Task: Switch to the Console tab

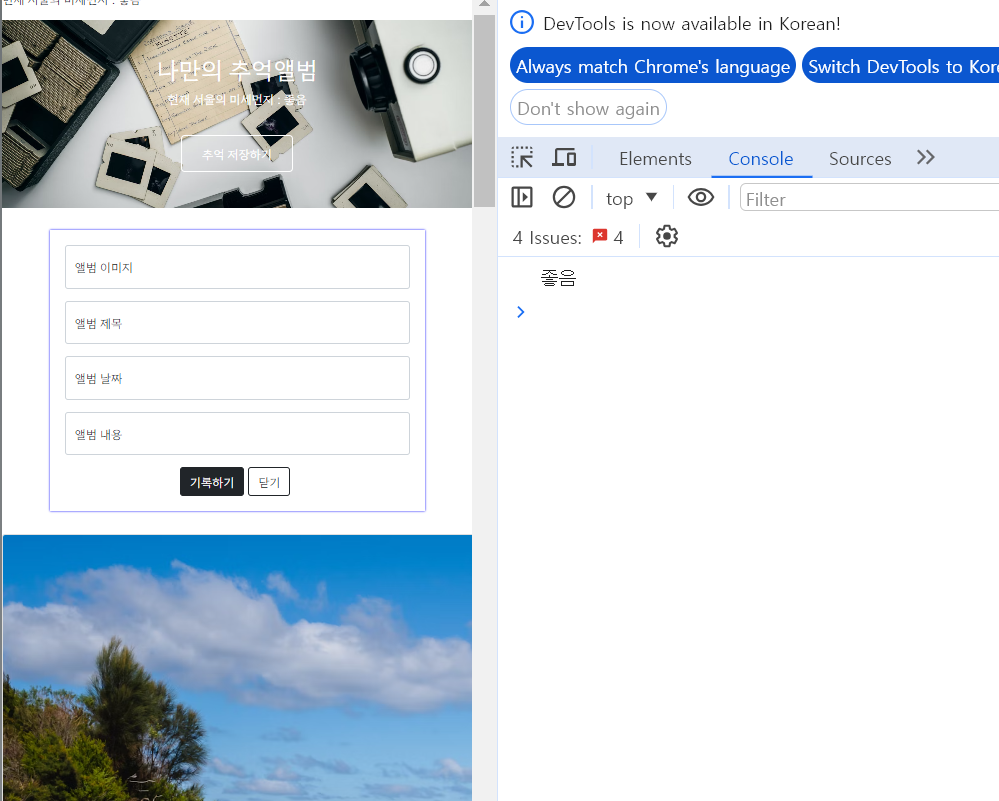Action: pyautogui.click(x=761, y=159)
